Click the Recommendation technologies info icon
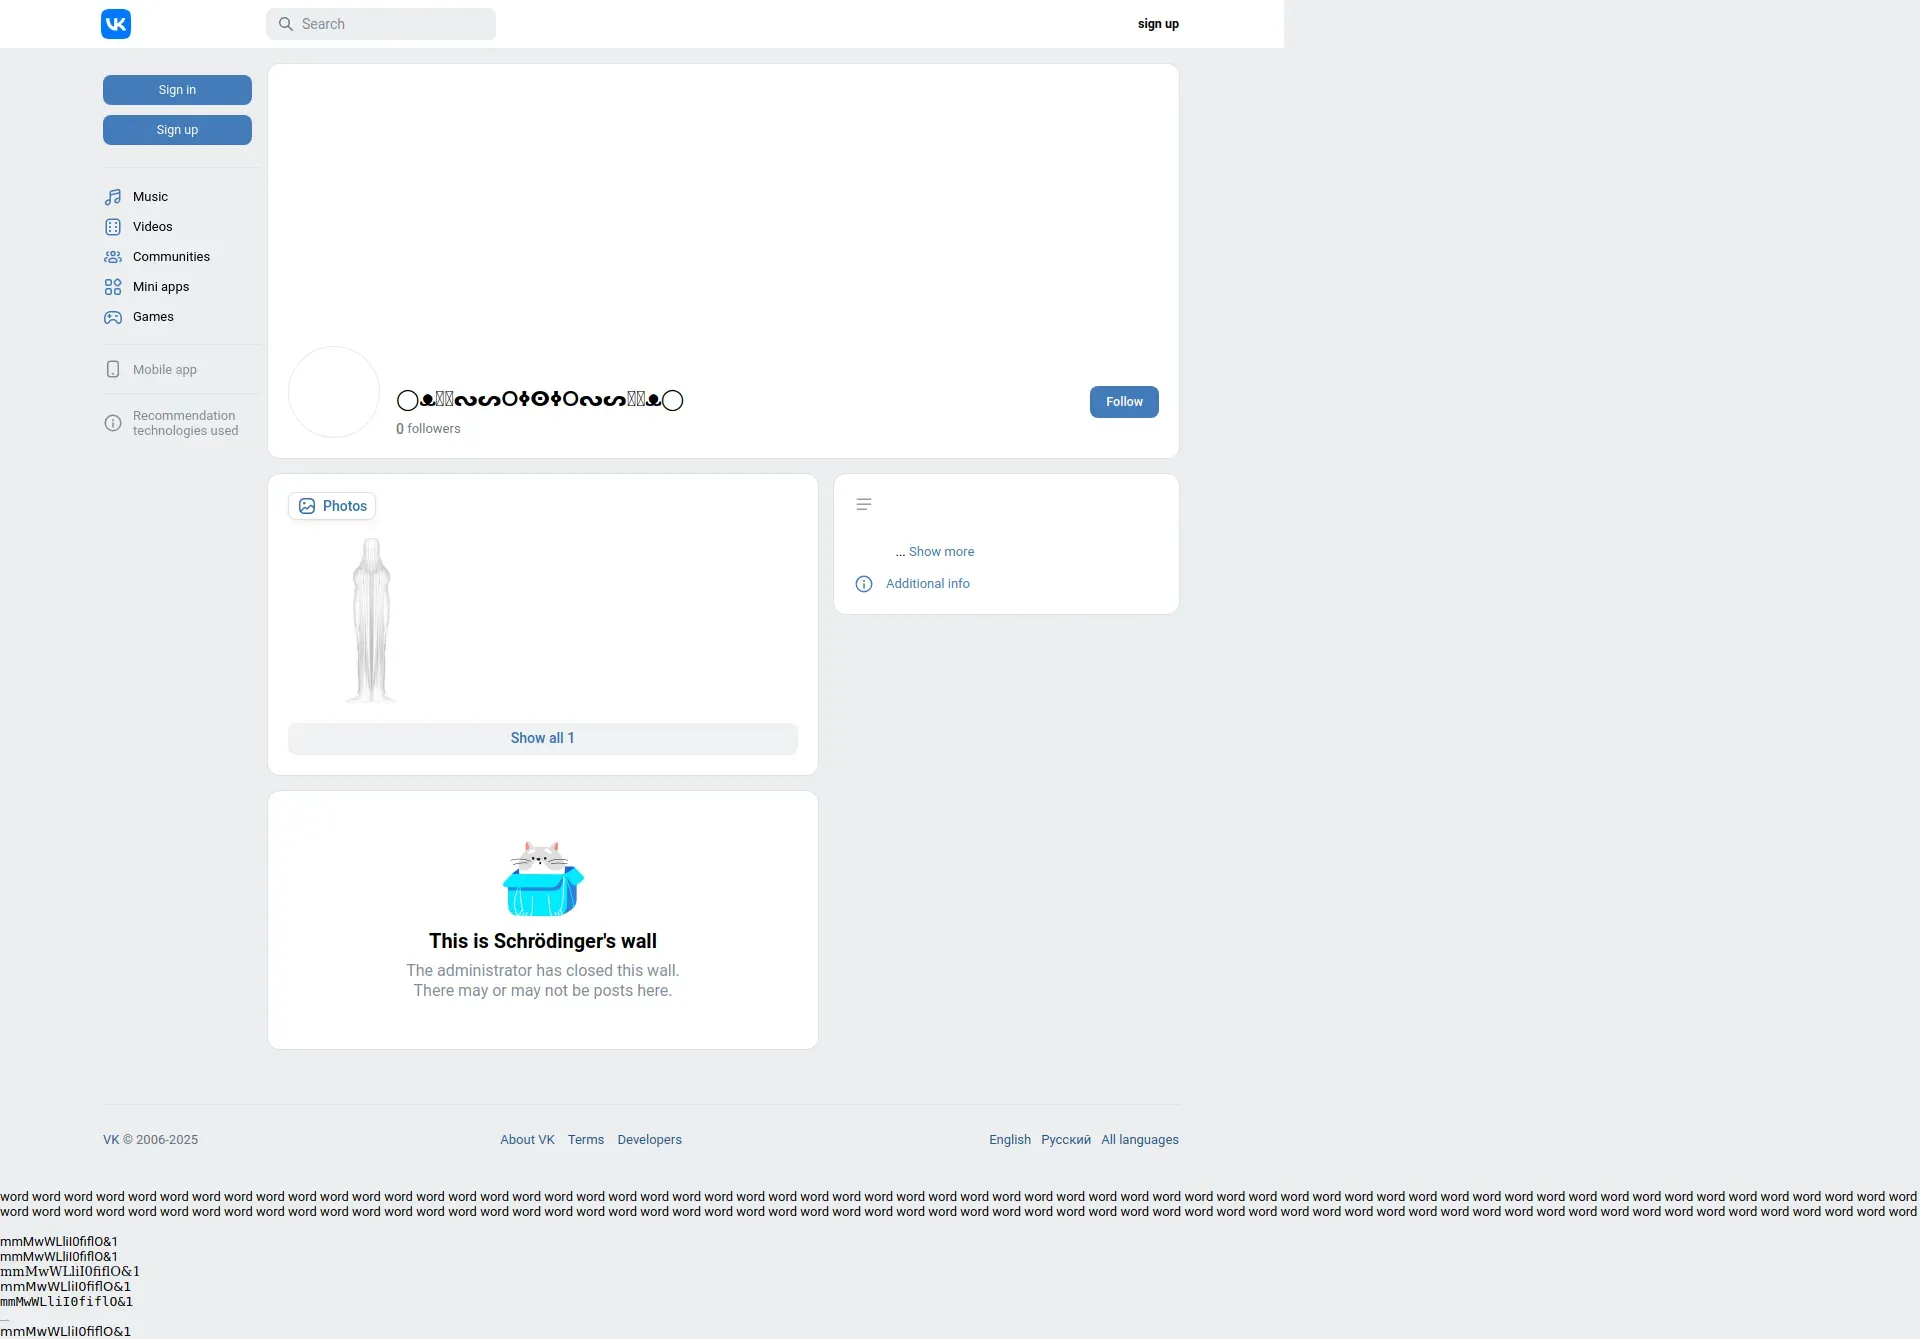Screen dimensions: 1920x1339 pyautogui.click(x=113, y=423)
